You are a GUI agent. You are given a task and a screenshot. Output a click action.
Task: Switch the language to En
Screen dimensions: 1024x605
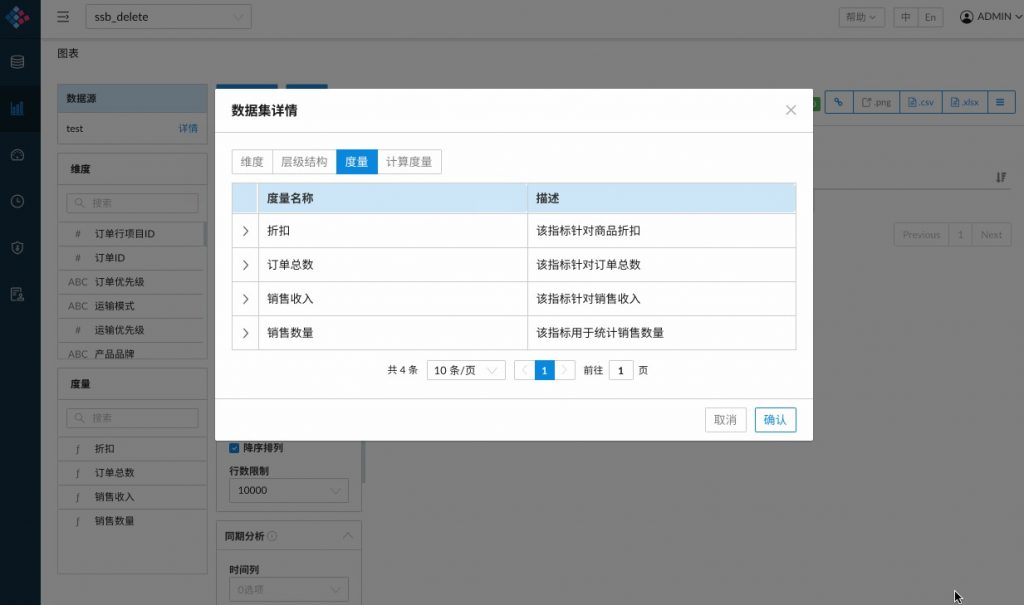(x=931, y=17)
